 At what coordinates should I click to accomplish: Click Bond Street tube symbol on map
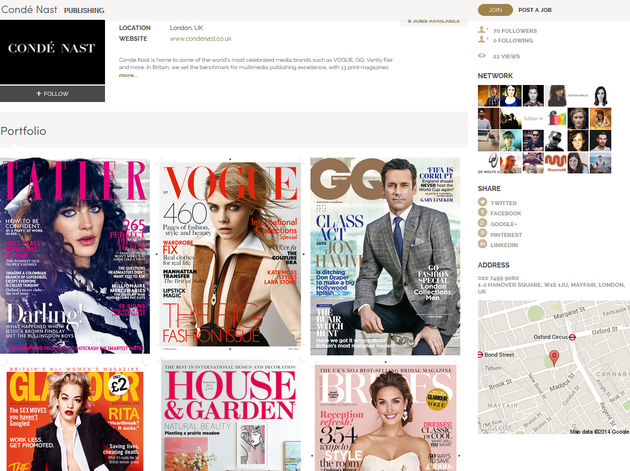pos(480,354)
